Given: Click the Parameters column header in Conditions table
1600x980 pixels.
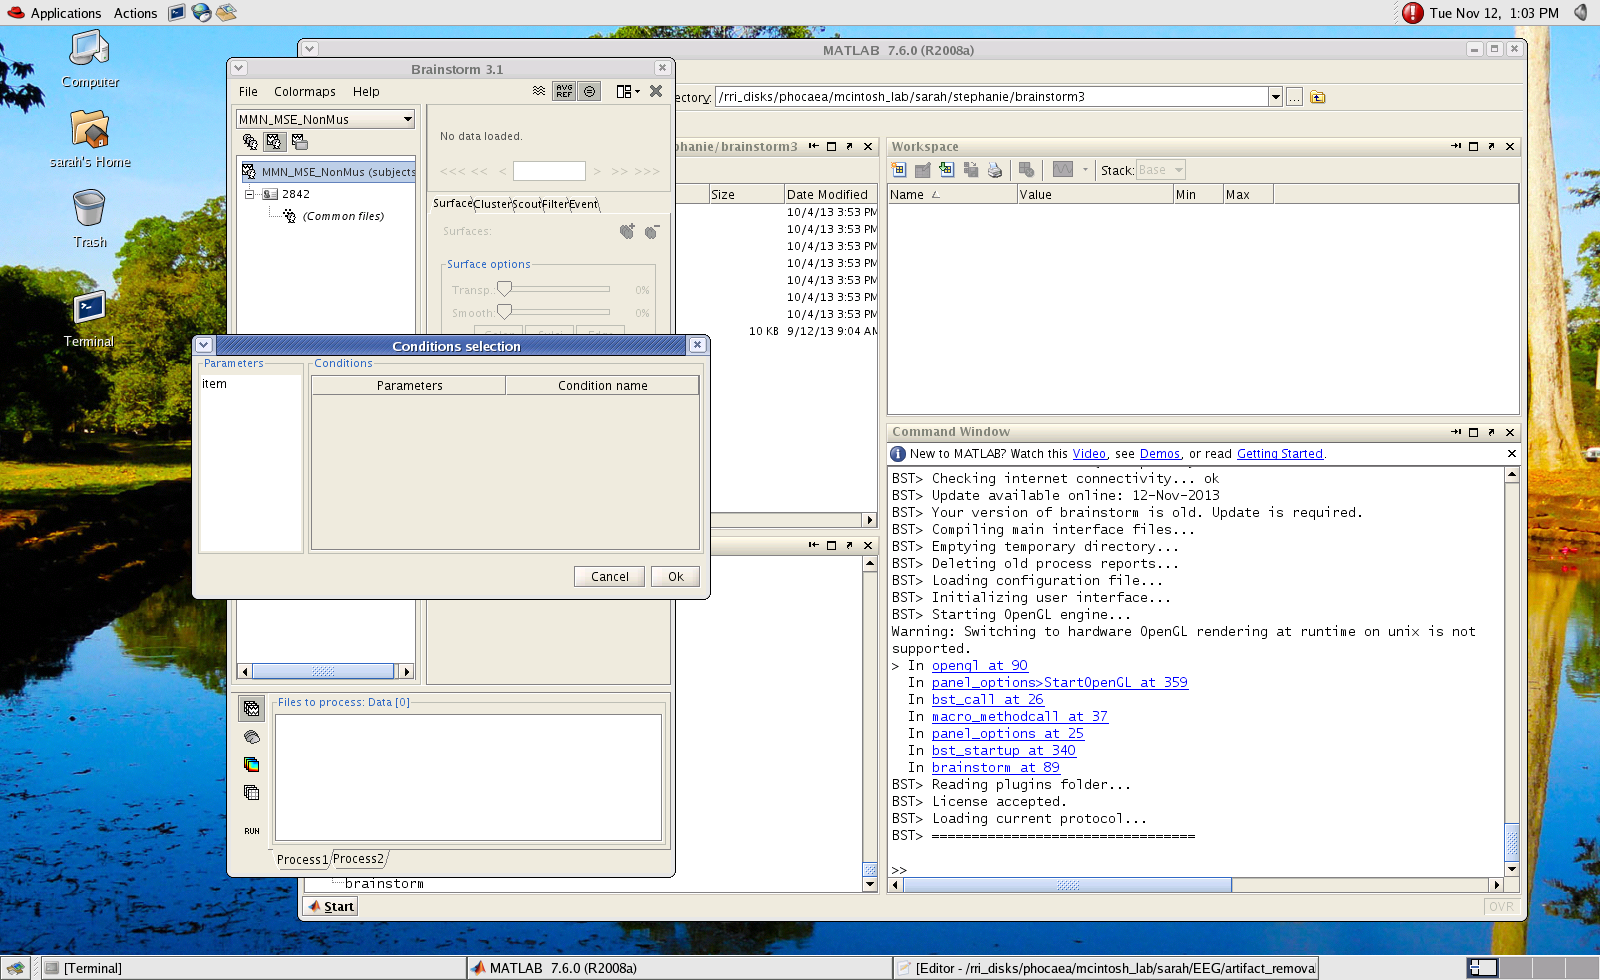Looking at the screenshot, I should (409, 385).
